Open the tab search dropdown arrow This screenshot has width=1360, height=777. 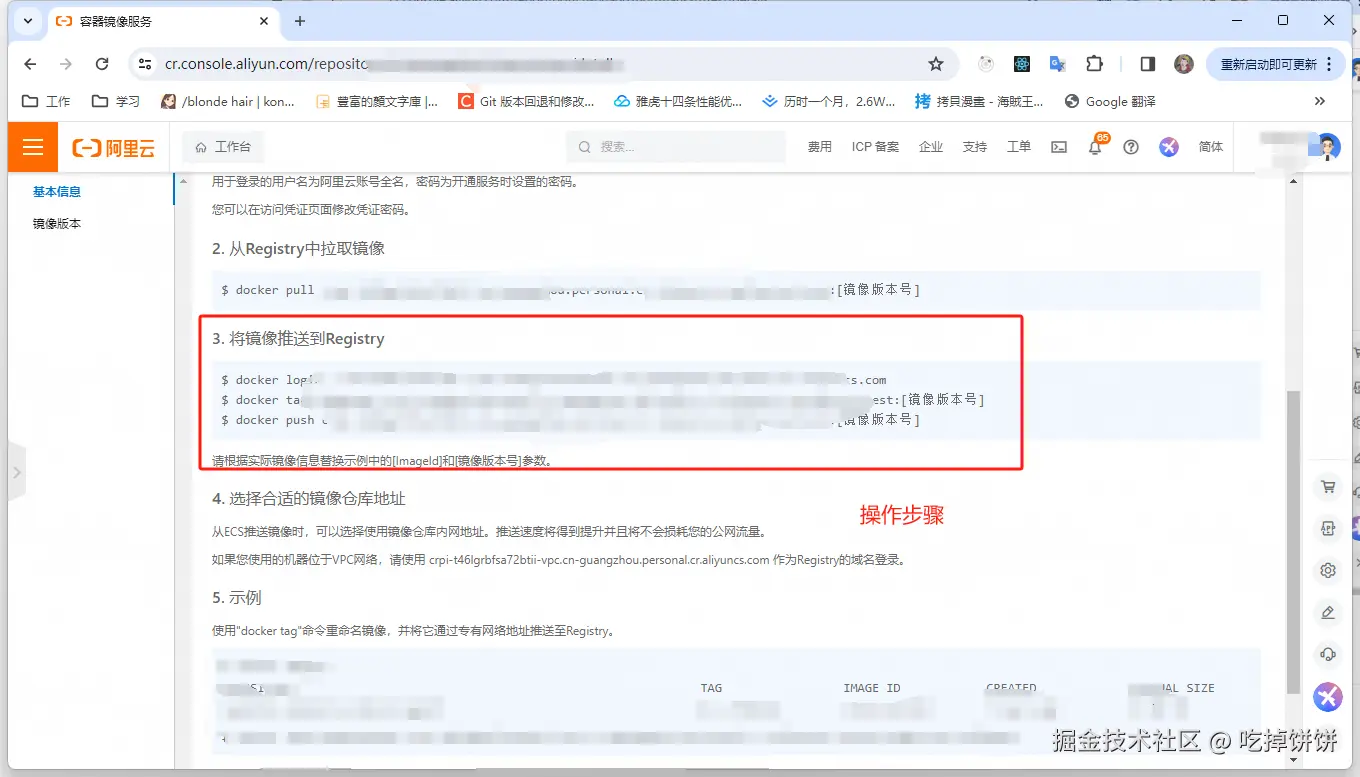27,20
